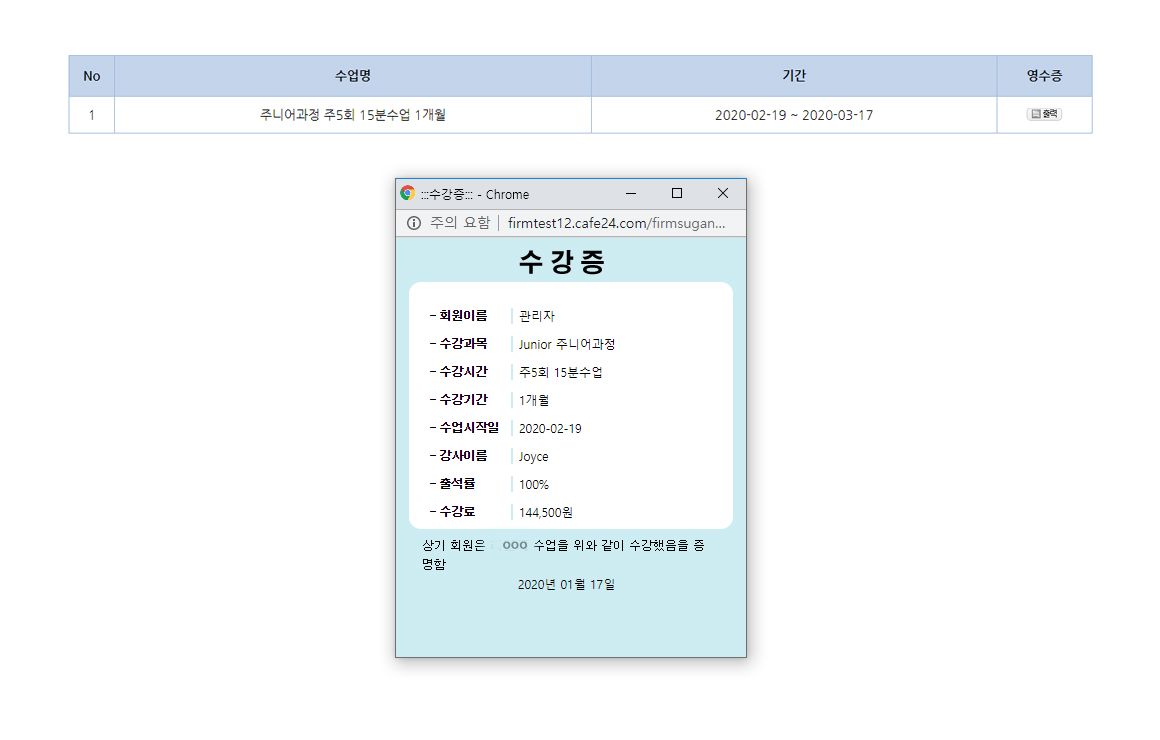Screen dimensions: 1160x740
Task: Click the firmtest12.cafe24.com address bar URL
Action: 616,223
